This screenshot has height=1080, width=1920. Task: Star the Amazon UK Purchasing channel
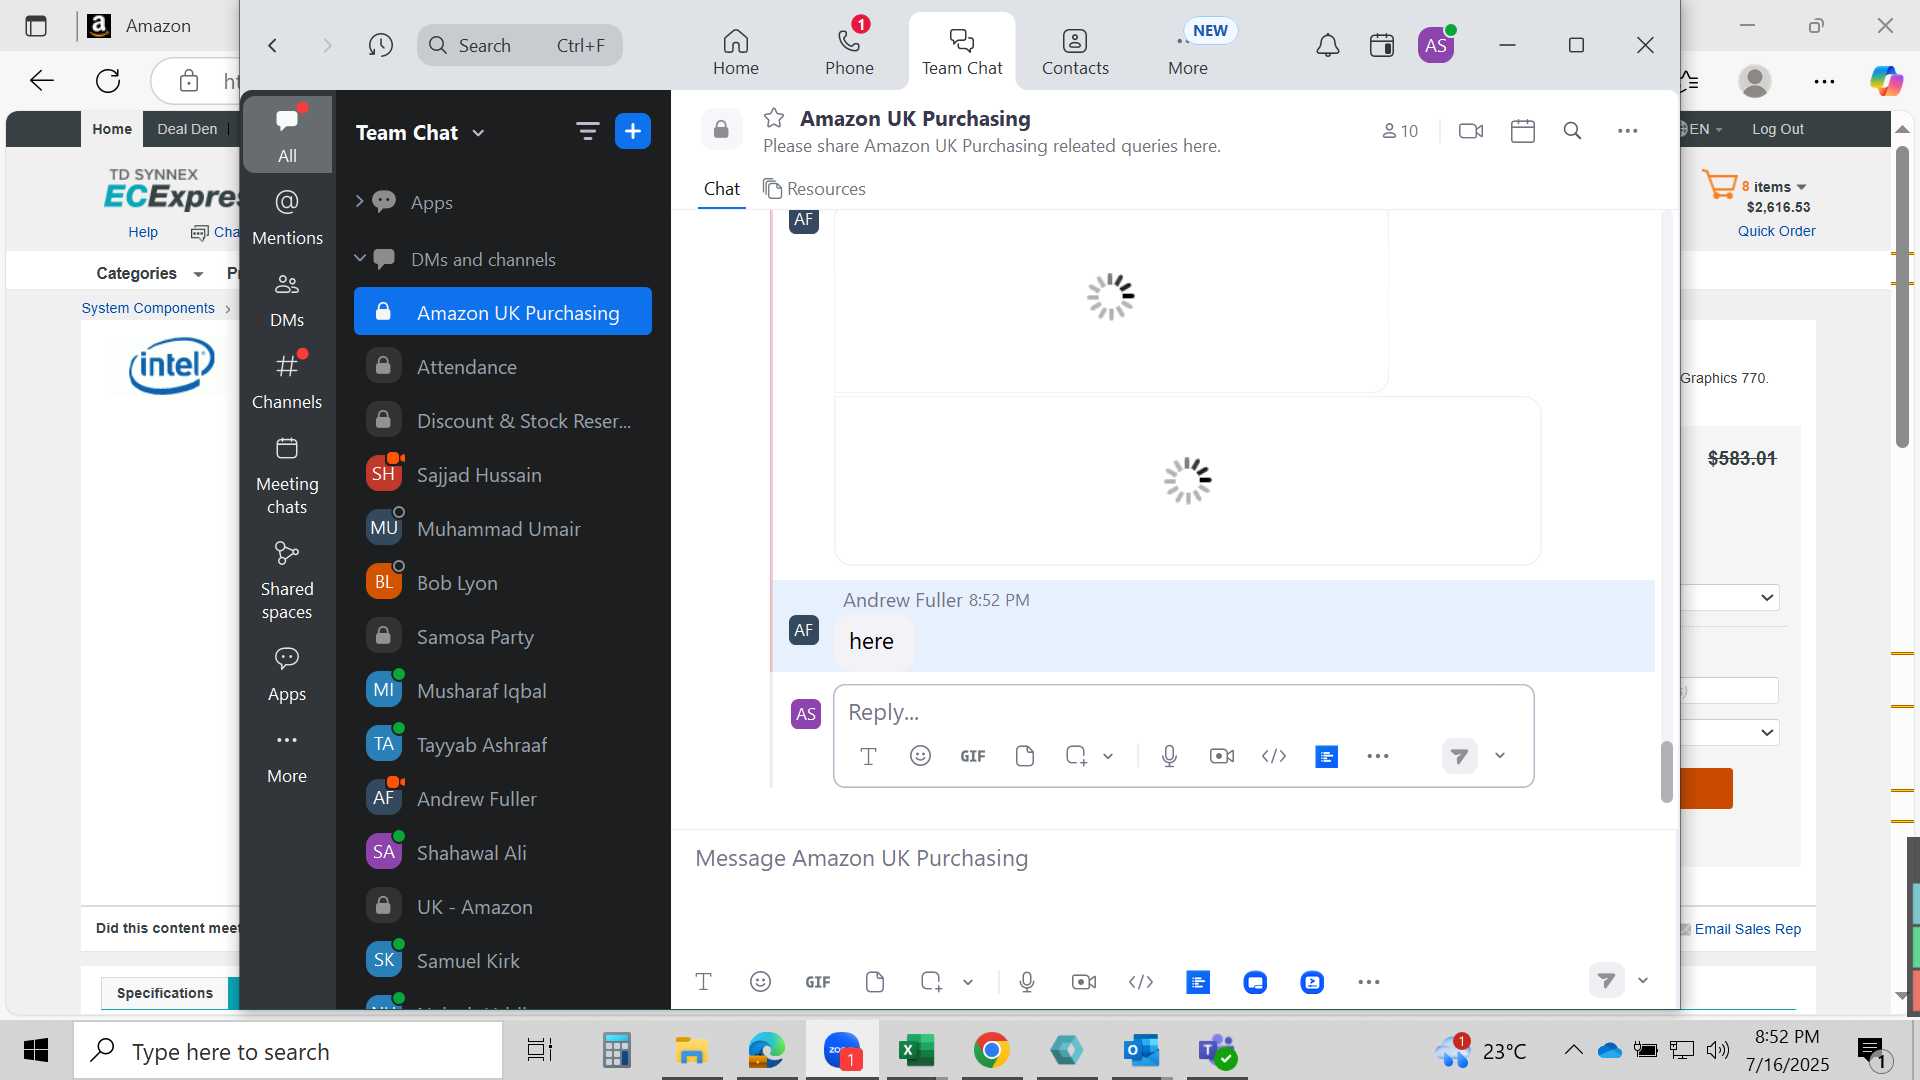click(x=773, y=118)
